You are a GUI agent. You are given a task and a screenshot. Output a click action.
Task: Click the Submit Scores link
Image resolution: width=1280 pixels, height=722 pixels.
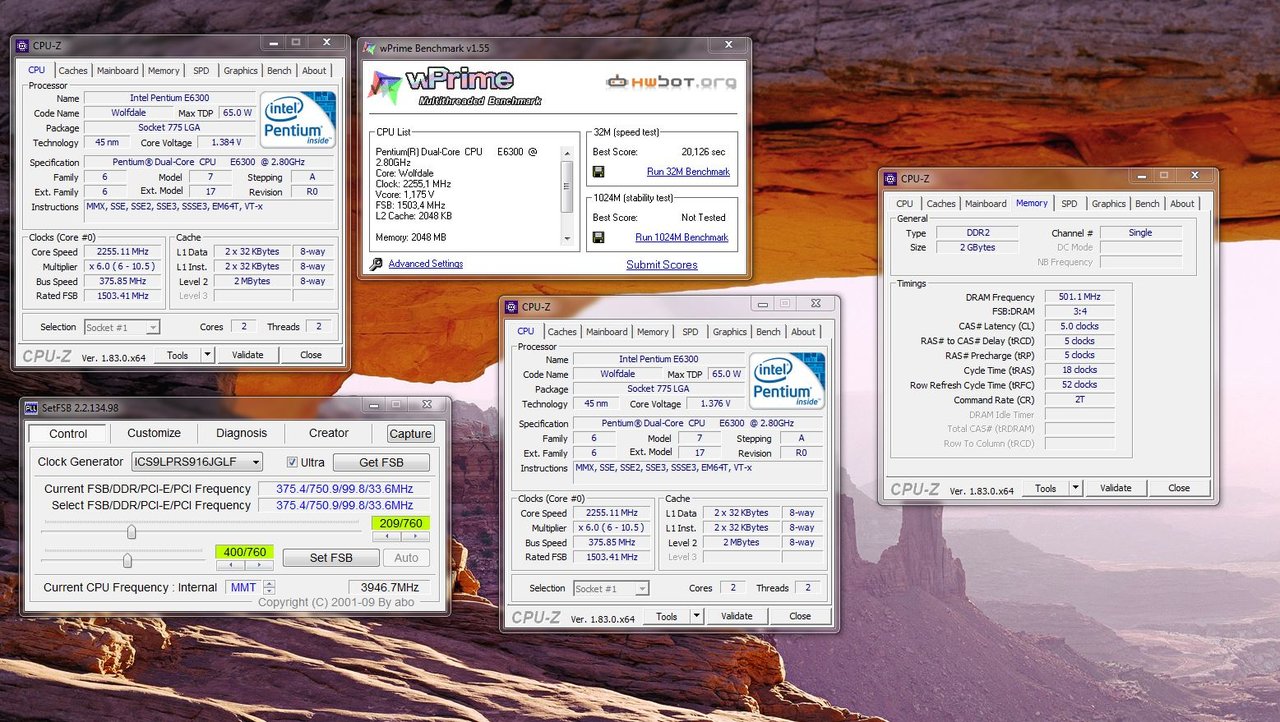click(662, 265)
